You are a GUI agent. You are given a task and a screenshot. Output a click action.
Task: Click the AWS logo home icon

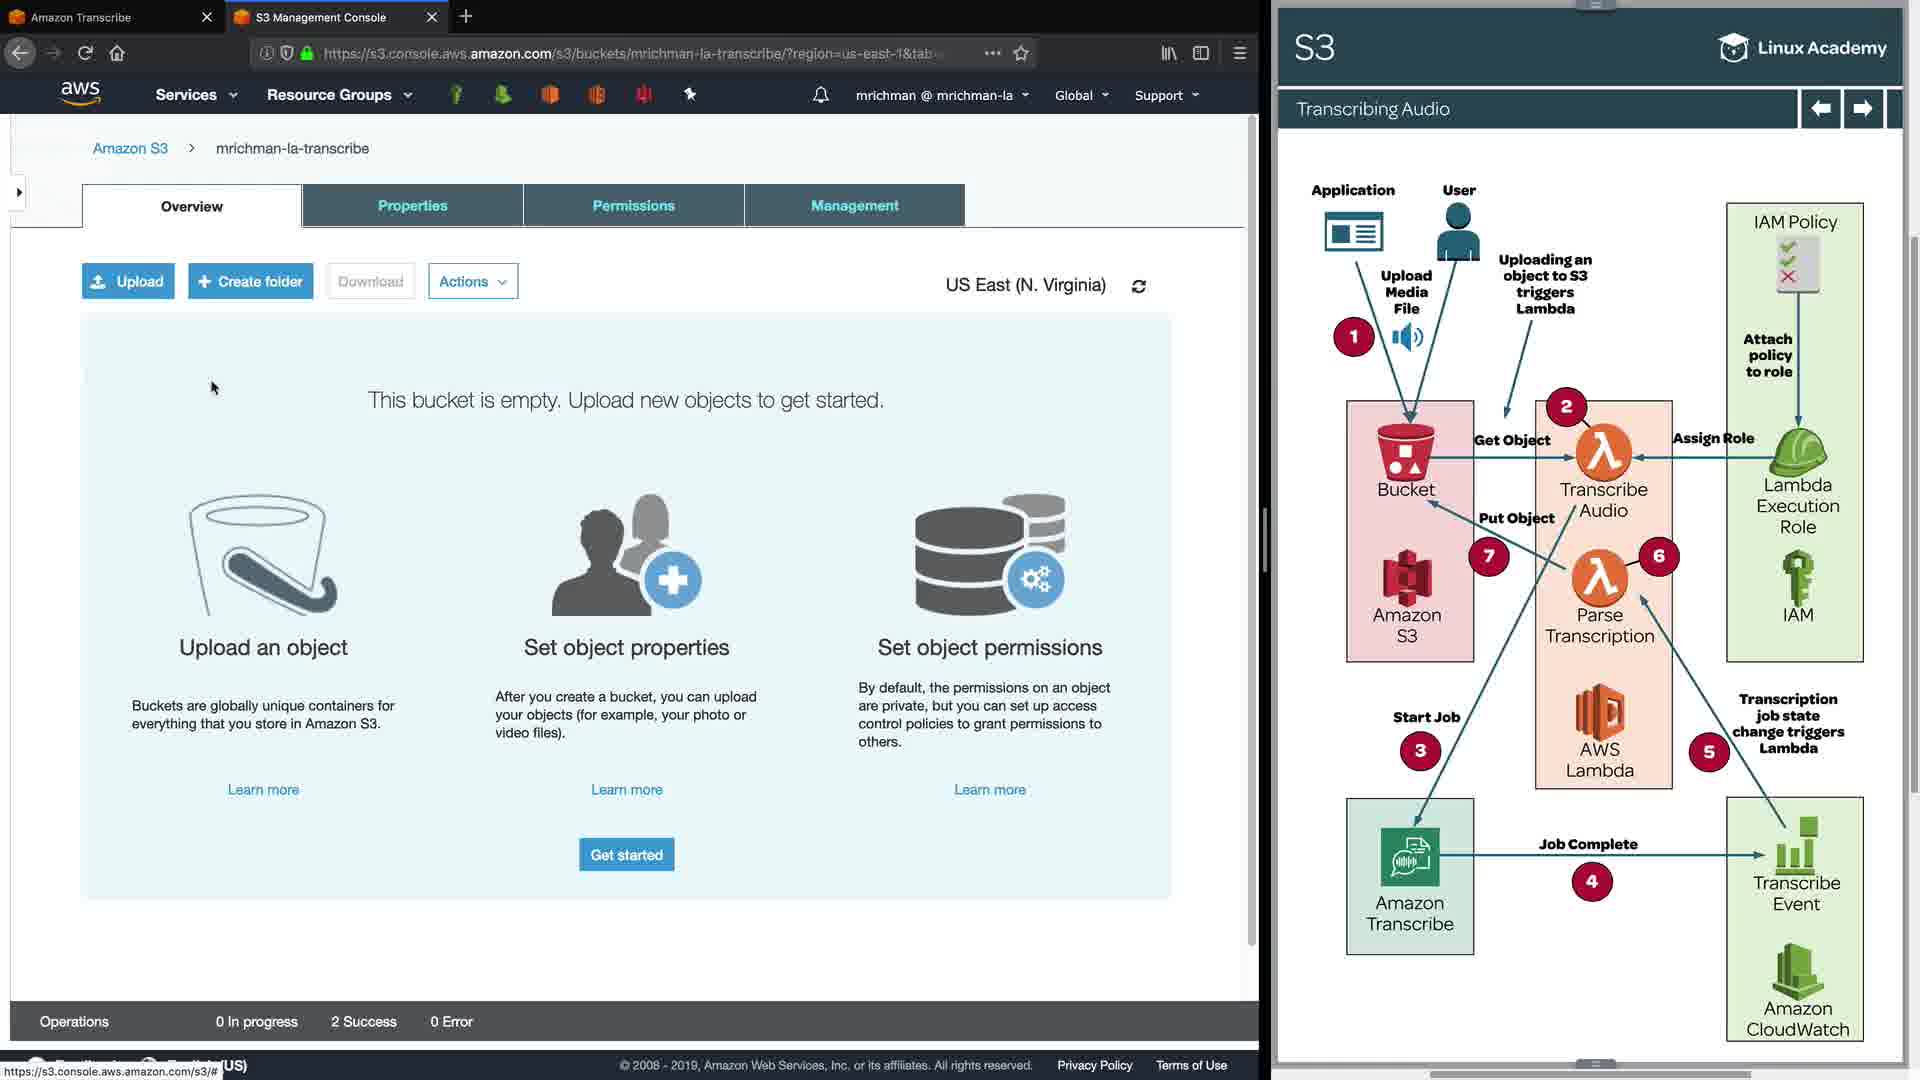[x=80, y=94]
